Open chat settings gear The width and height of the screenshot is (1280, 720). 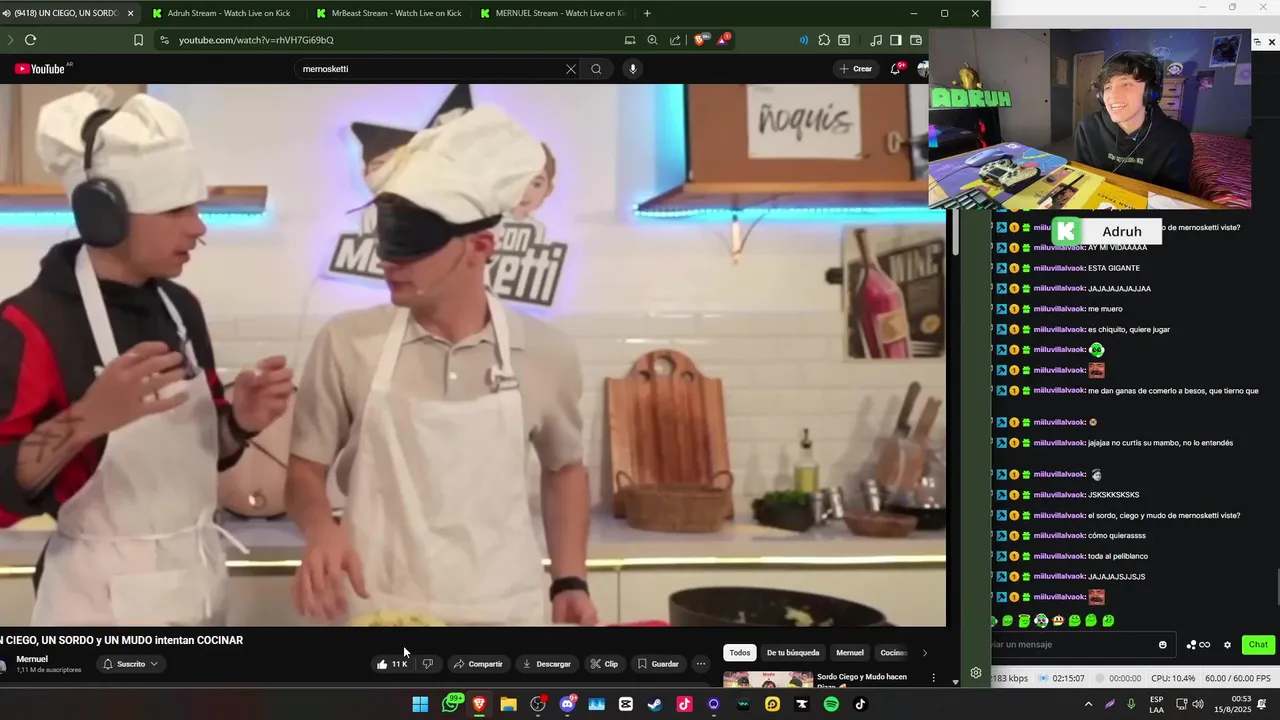click(x=1227, y=645)
